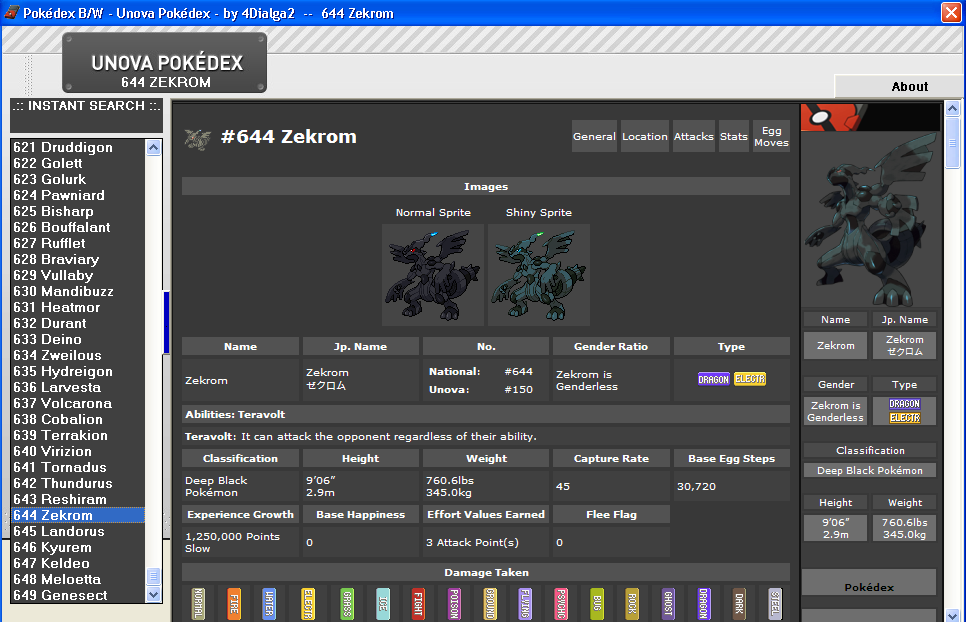Select 622 Golett in the list
The image size is (966, 622).
coord(78,163)
